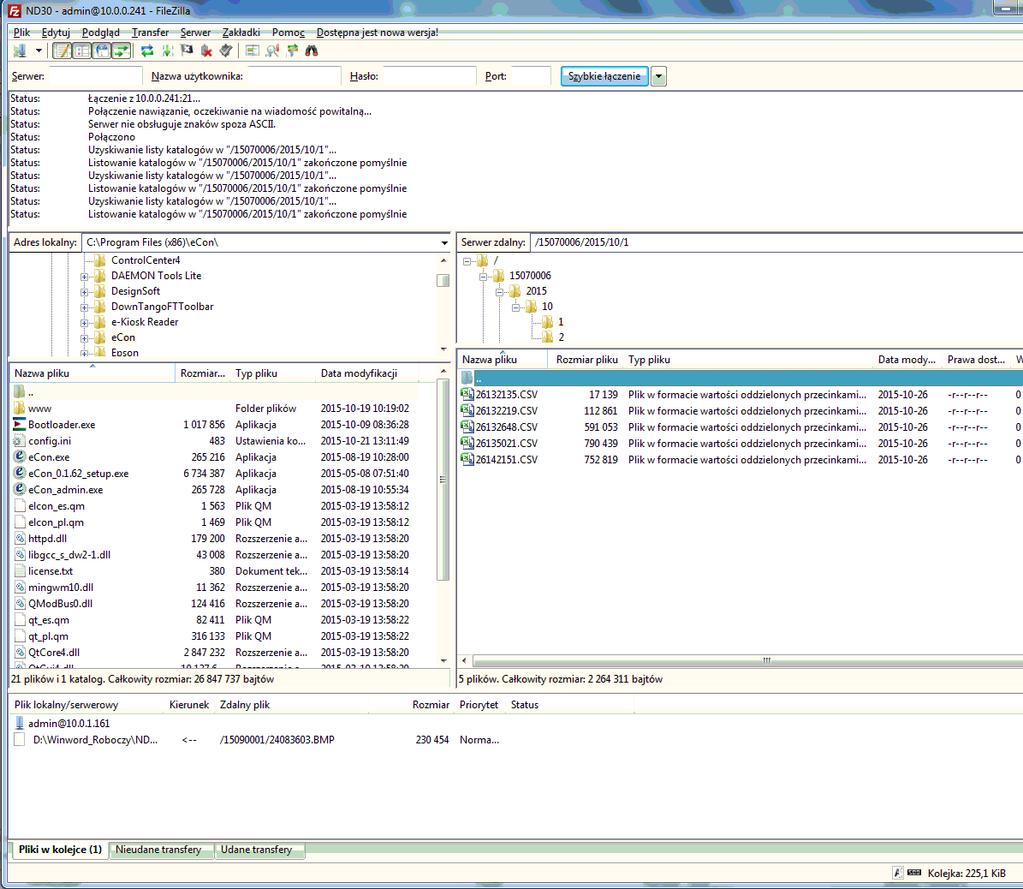Switch to the Nieudane transfery tab

160,850
